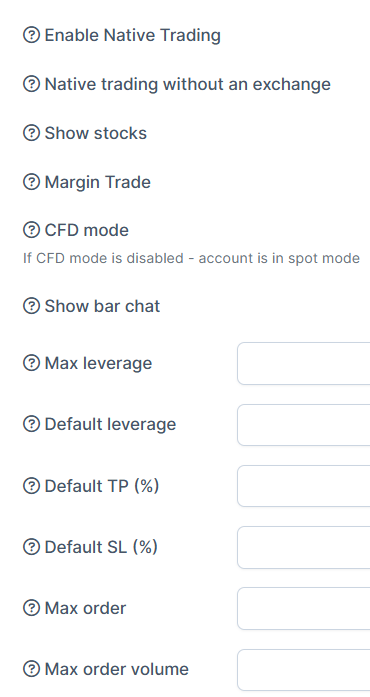This screenshot has height=697, width=370.
Task: Click help icon beside Enable Native Trading
Action: point(31,35)
